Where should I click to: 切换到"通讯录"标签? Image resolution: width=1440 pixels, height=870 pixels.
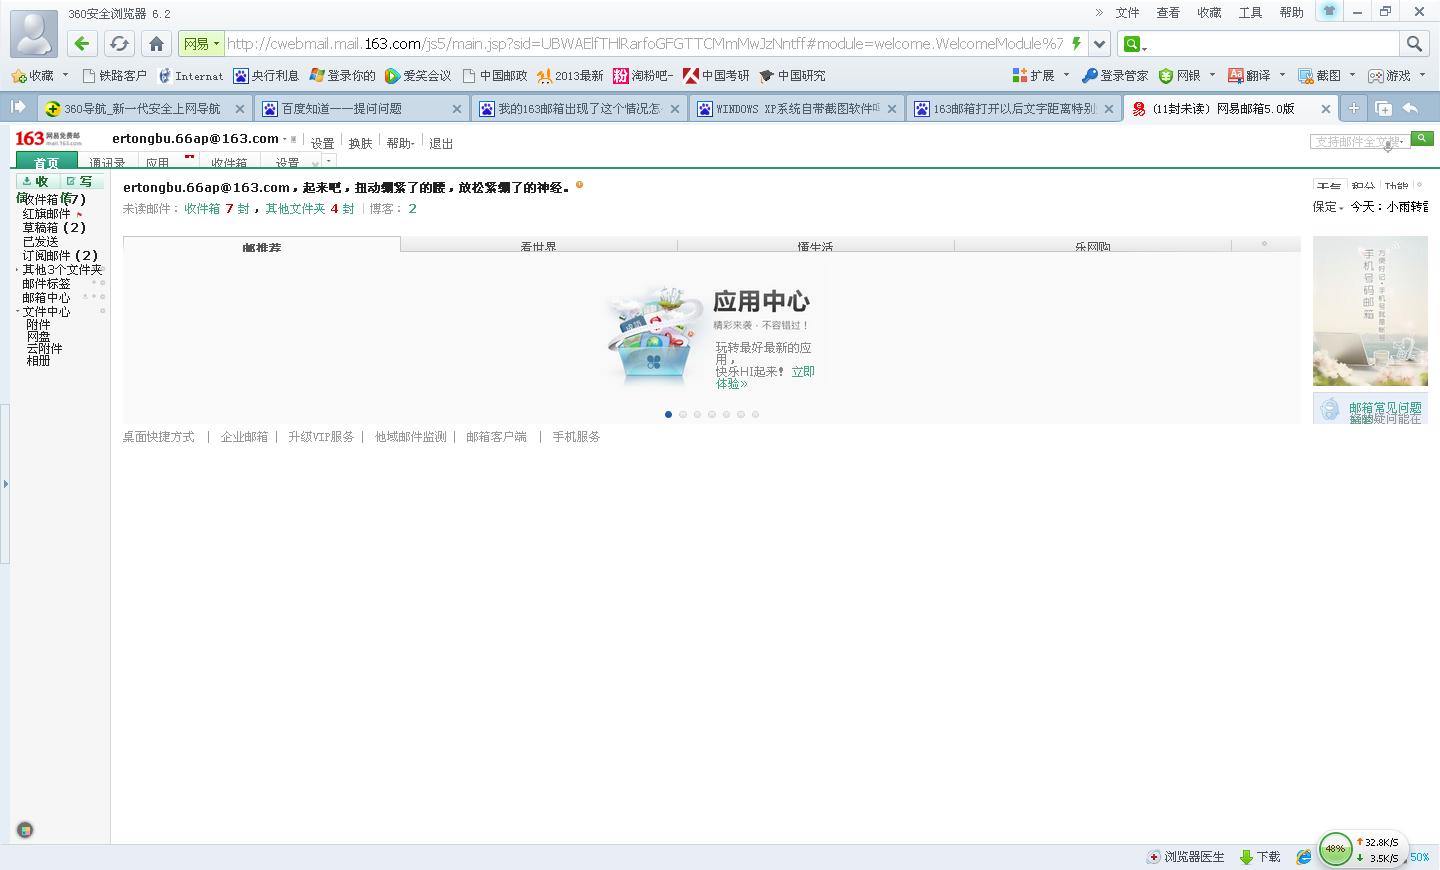point(108,161)
